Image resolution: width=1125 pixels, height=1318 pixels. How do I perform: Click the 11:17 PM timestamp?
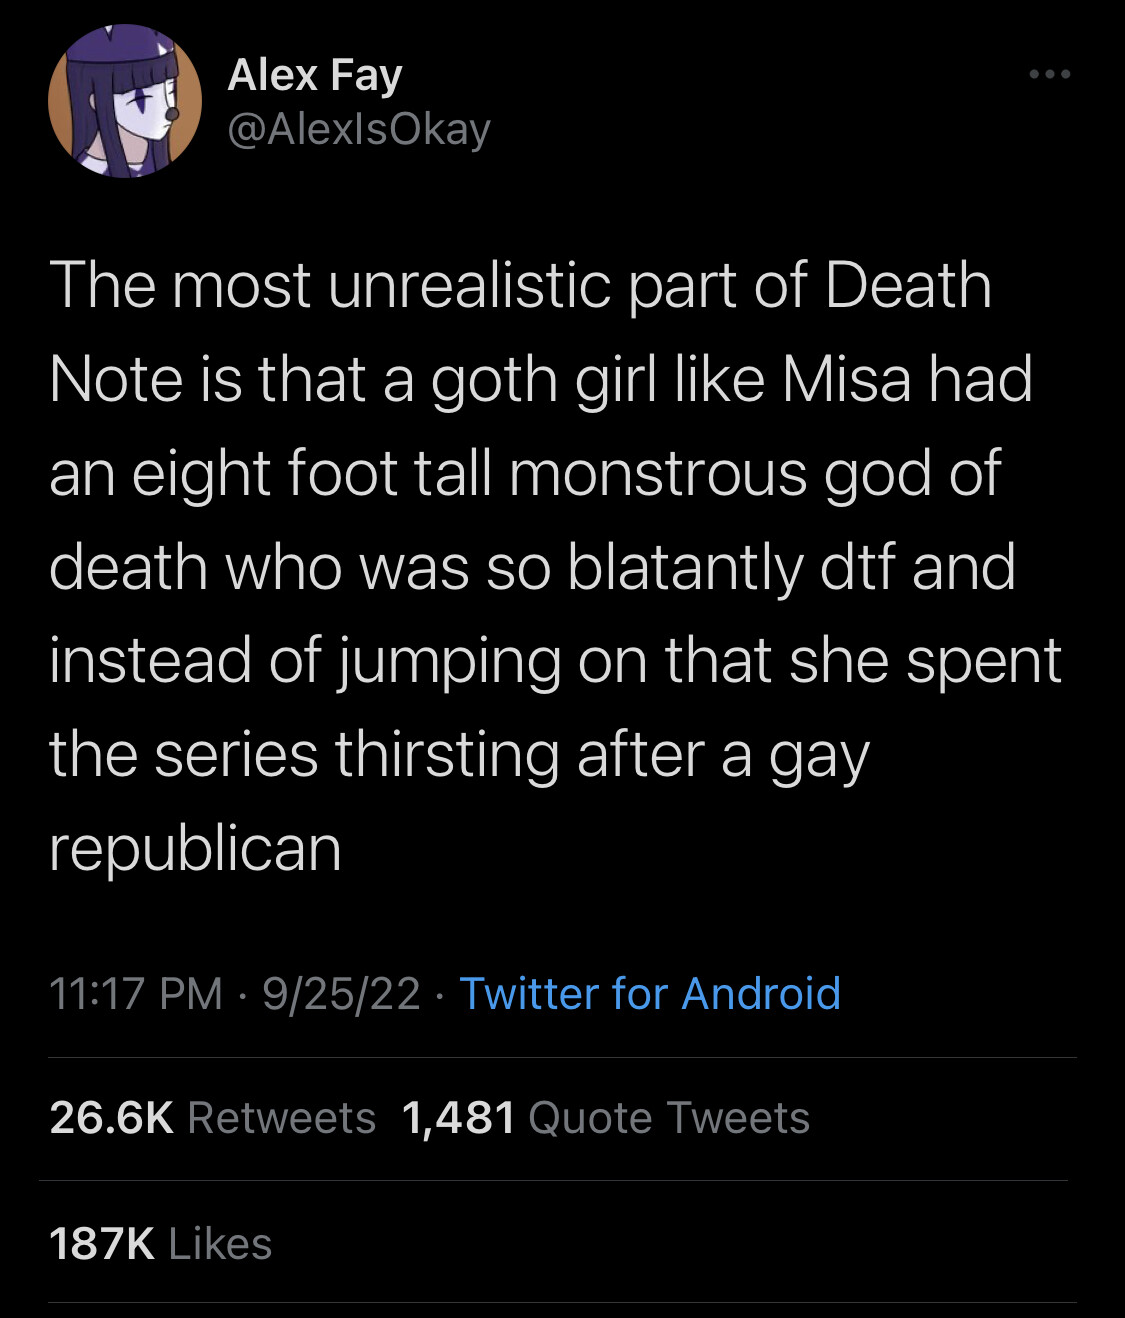click(136, 994)
